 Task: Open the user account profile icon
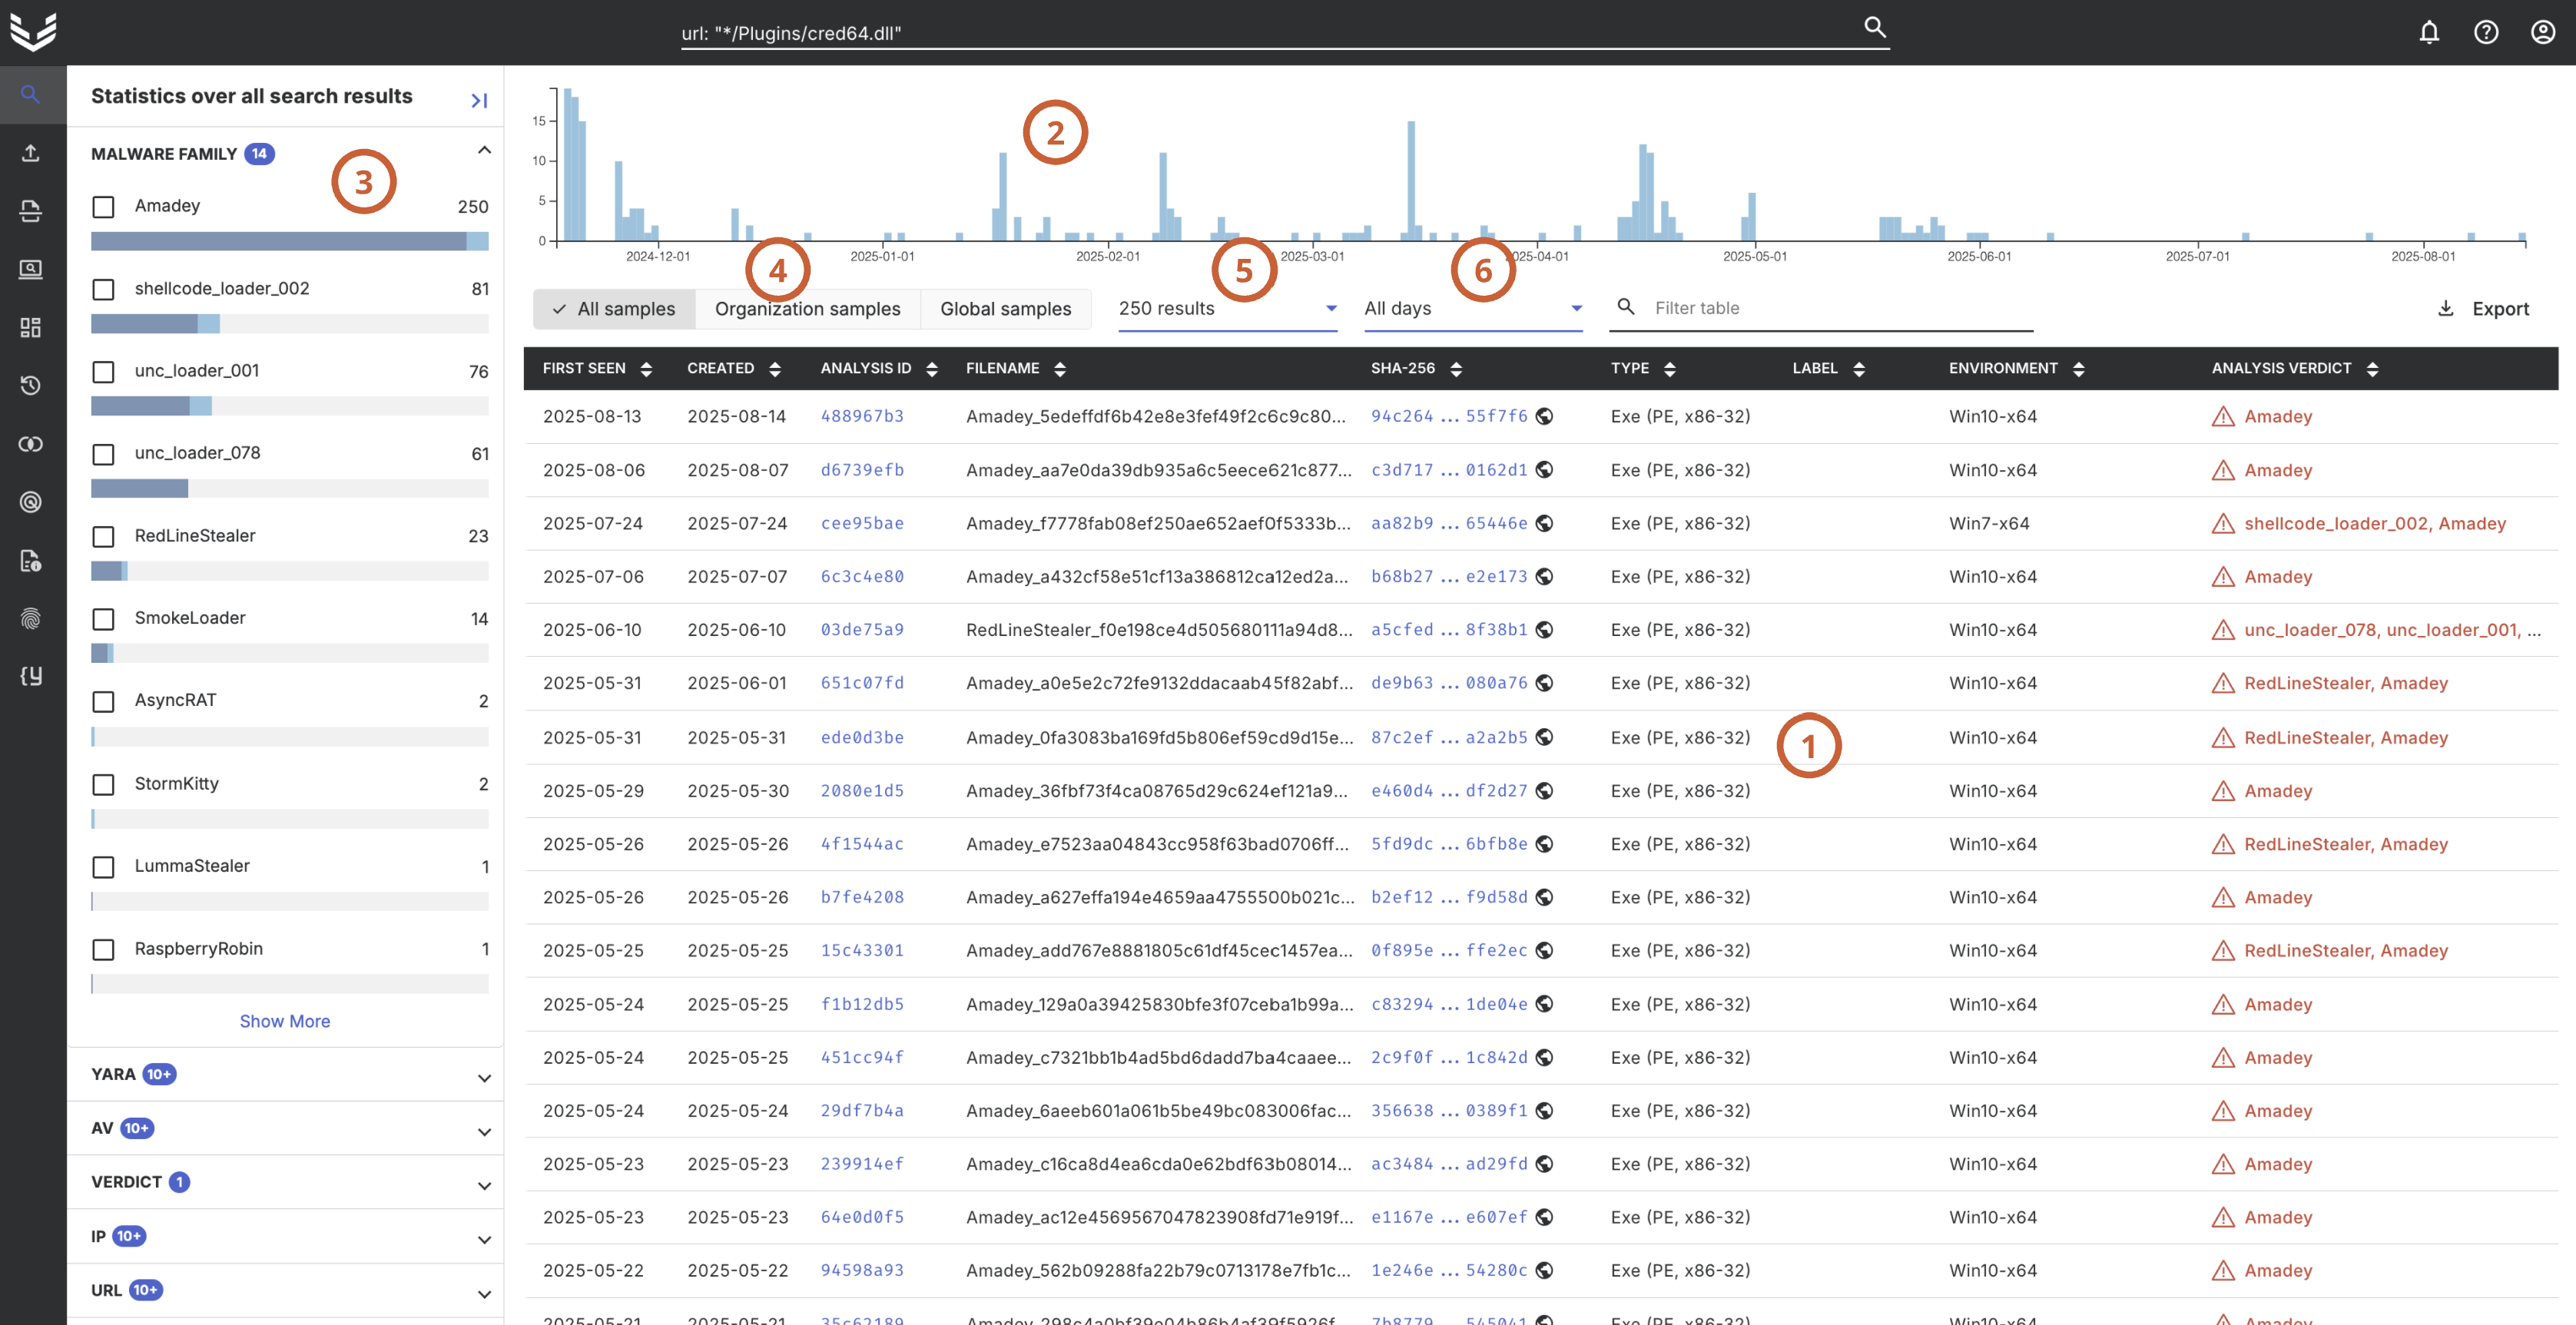click(x=2542, y=33)
